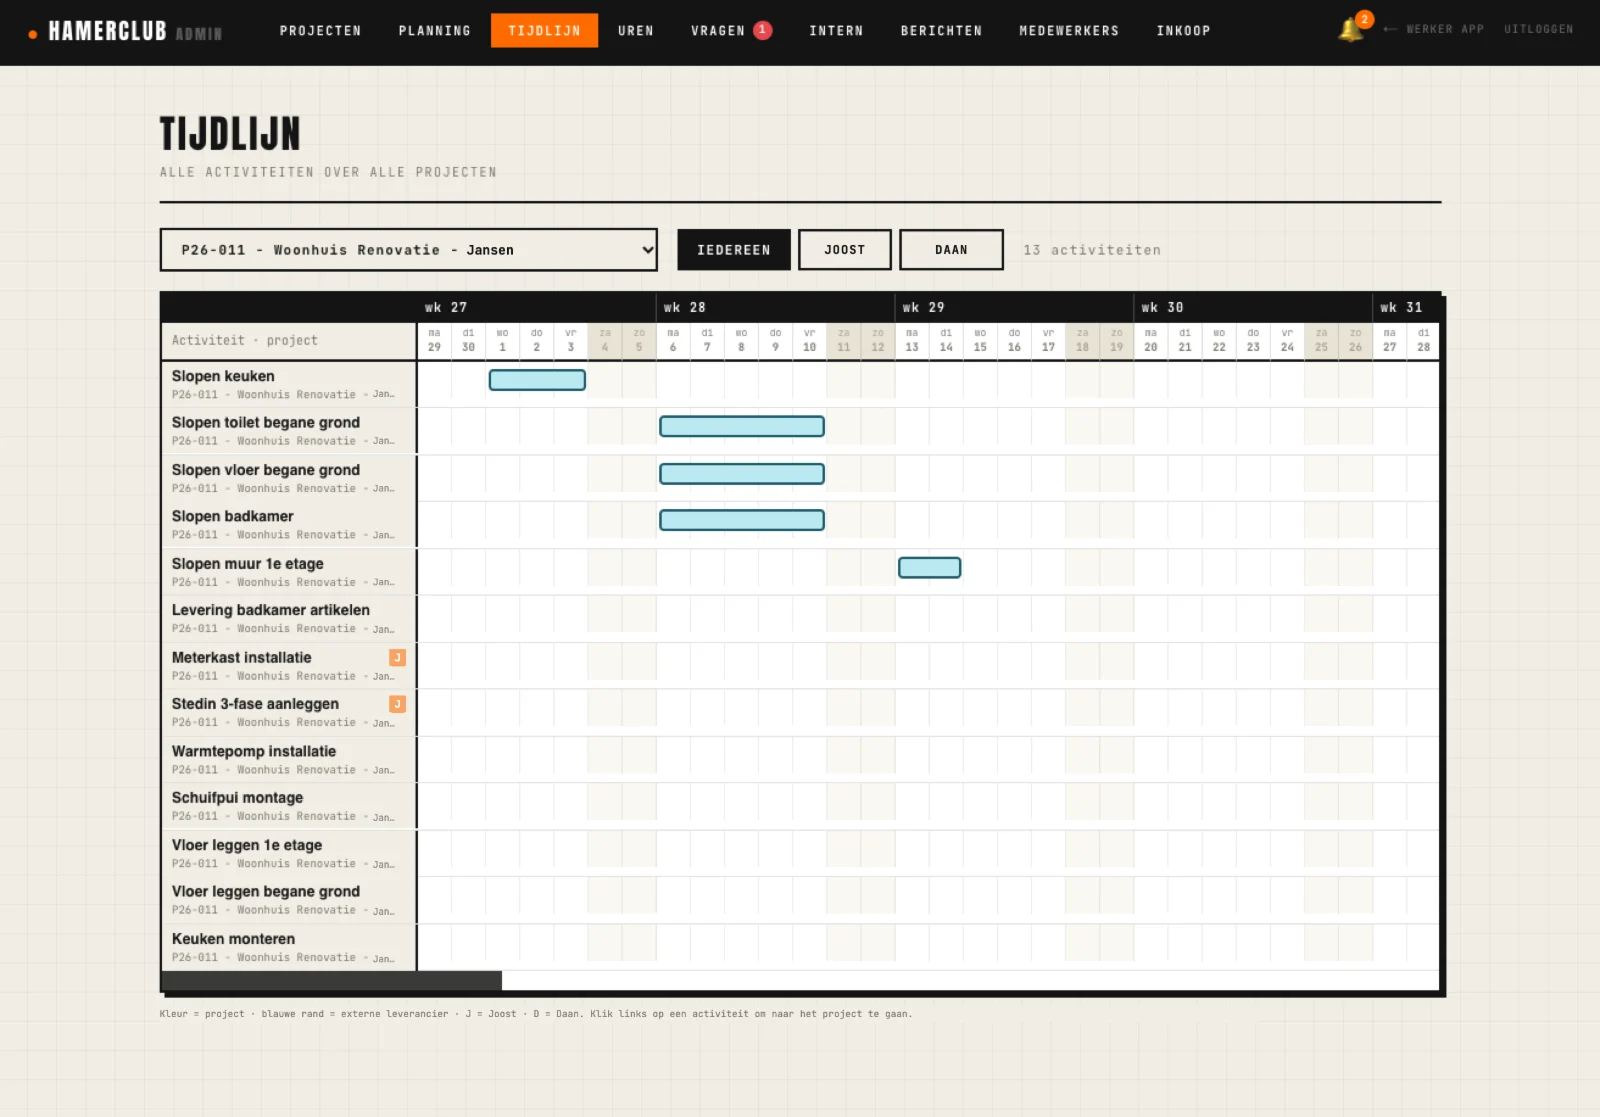Click the J badge on Meterkast installatie
1600x1117 pixels.
tap(397, 657)
